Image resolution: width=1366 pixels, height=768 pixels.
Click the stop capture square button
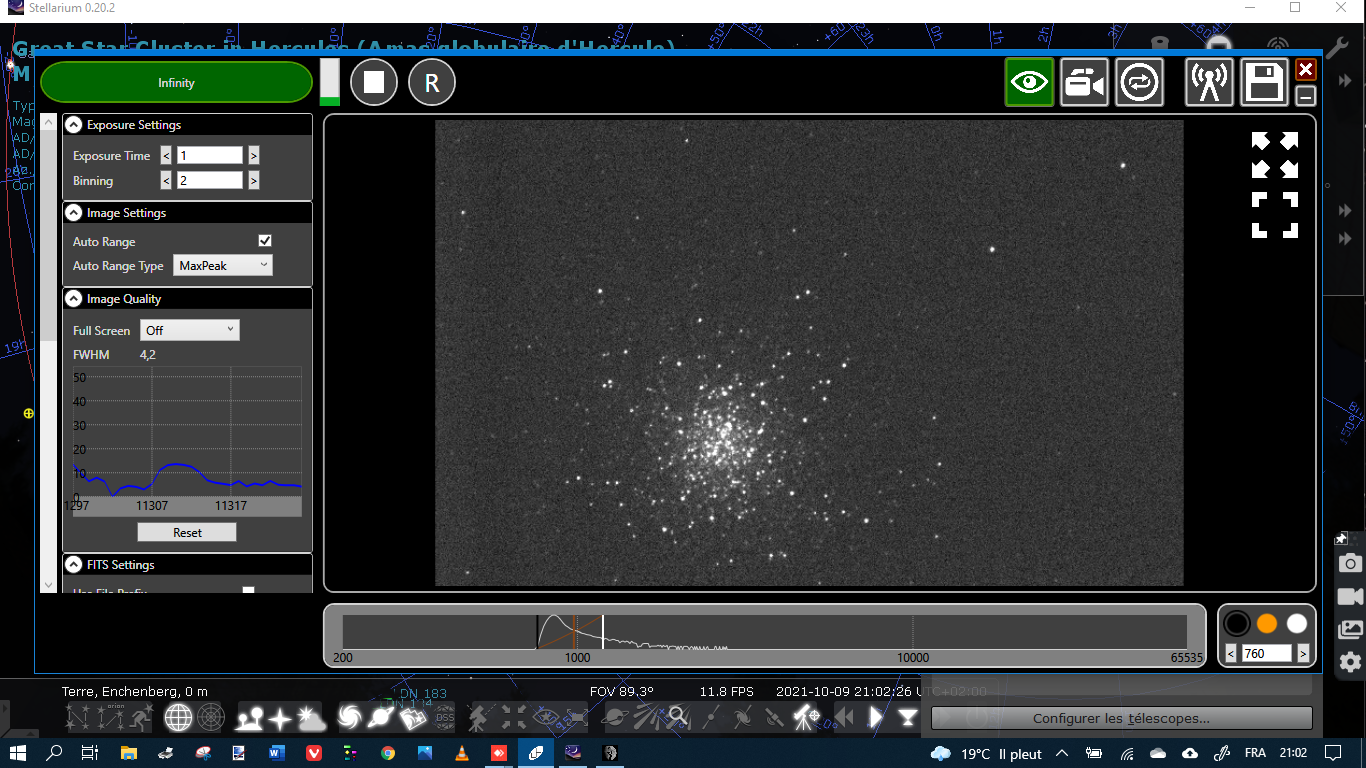(374, 82)
